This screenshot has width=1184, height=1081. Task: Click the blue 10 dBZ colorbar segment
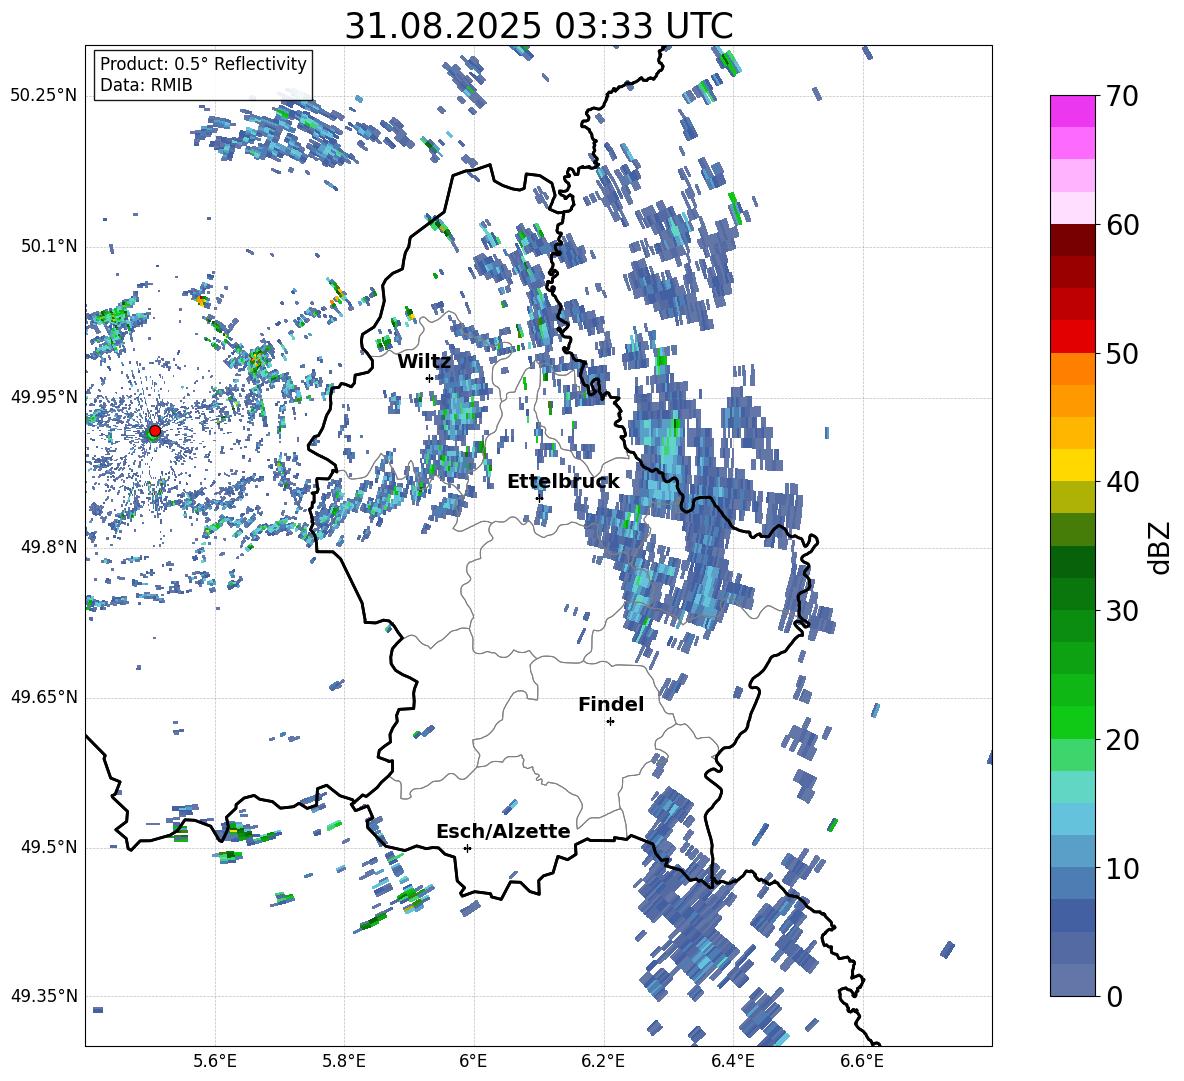point(1072,851)
